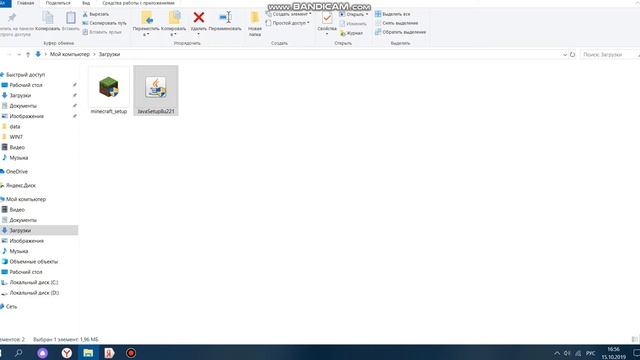640x360 pixels.
Task: Open Средства работы с приложениями tab
Action: (x=138, y=3)
